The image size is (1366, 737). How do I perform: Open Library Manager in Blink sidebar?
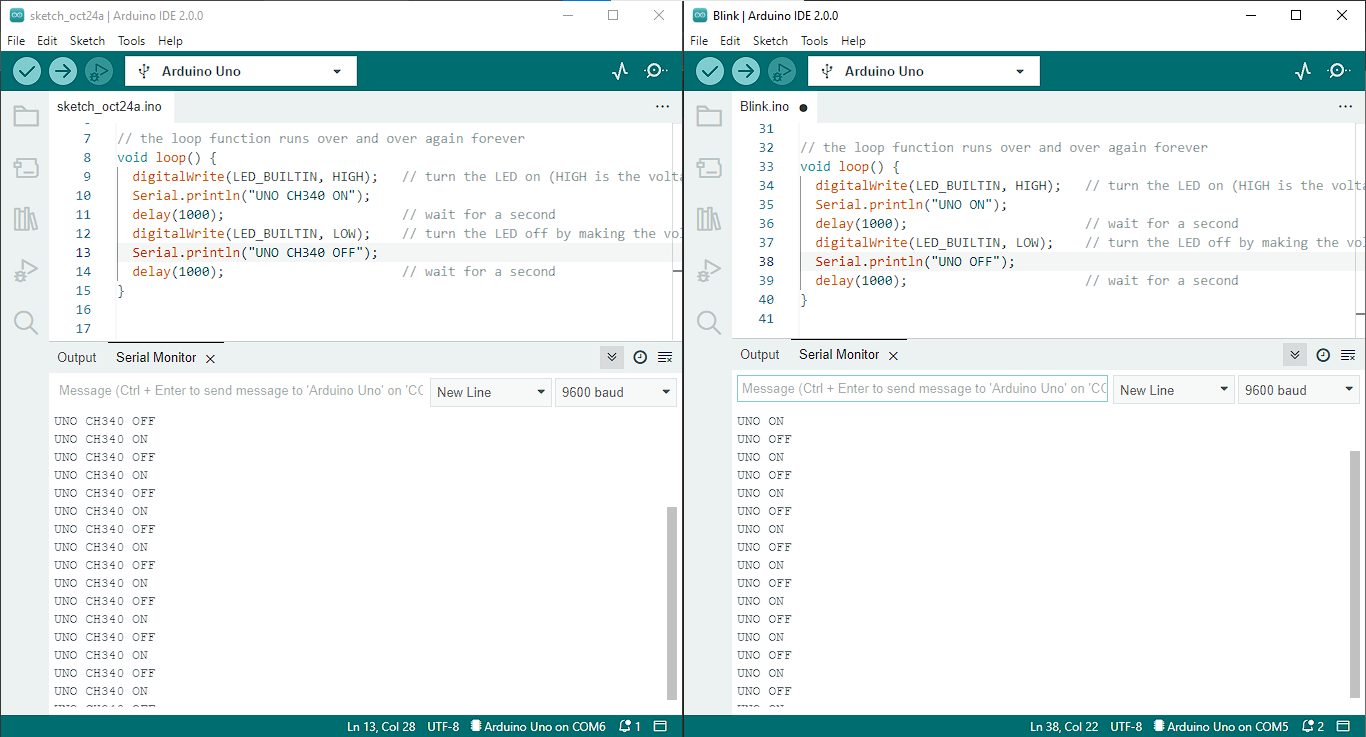pyautogui.click(x=709, y=219)
